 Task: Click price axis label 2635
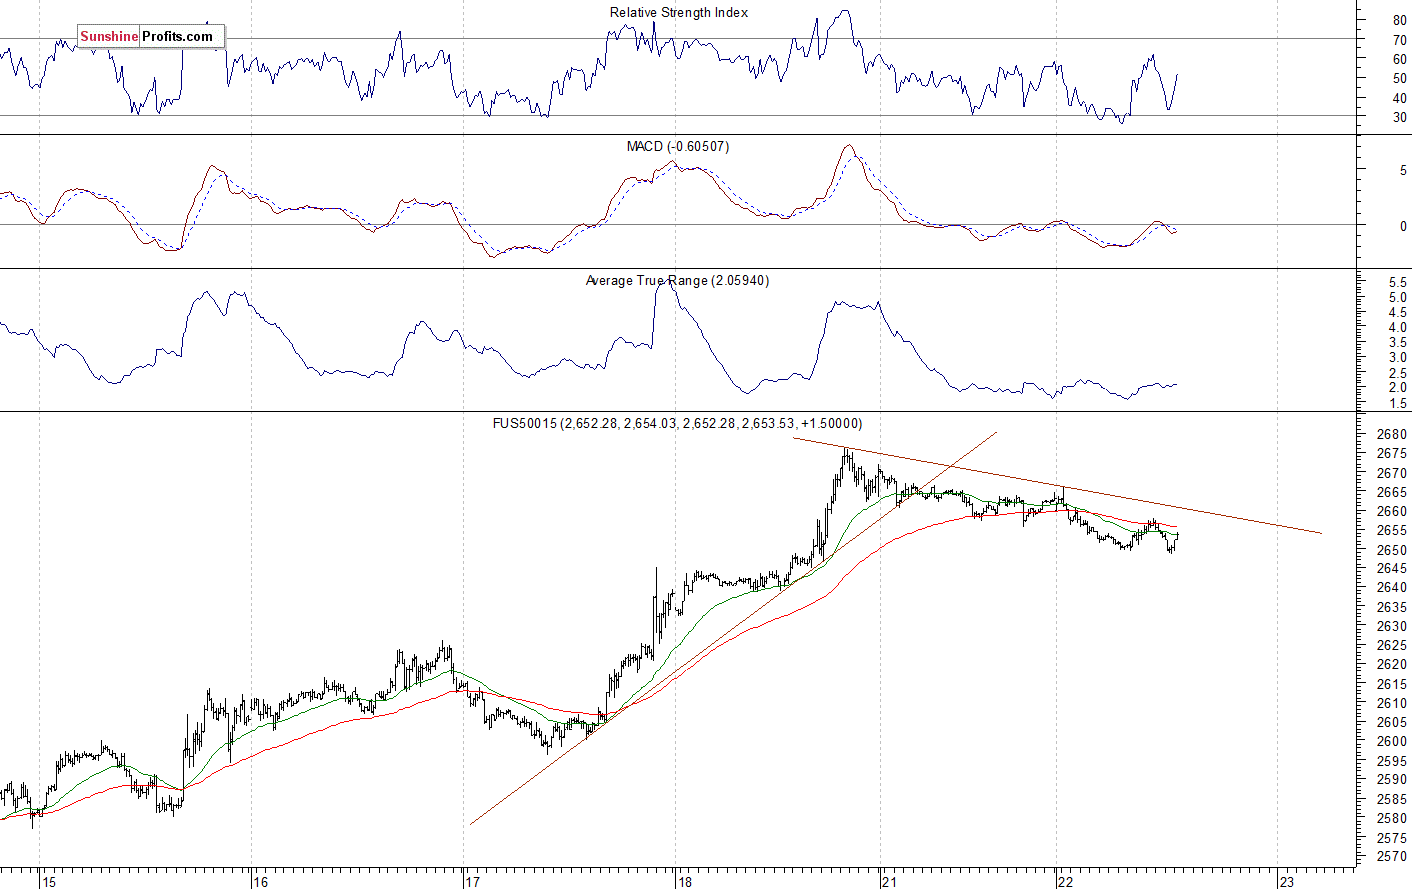(x=1392, y=608)
